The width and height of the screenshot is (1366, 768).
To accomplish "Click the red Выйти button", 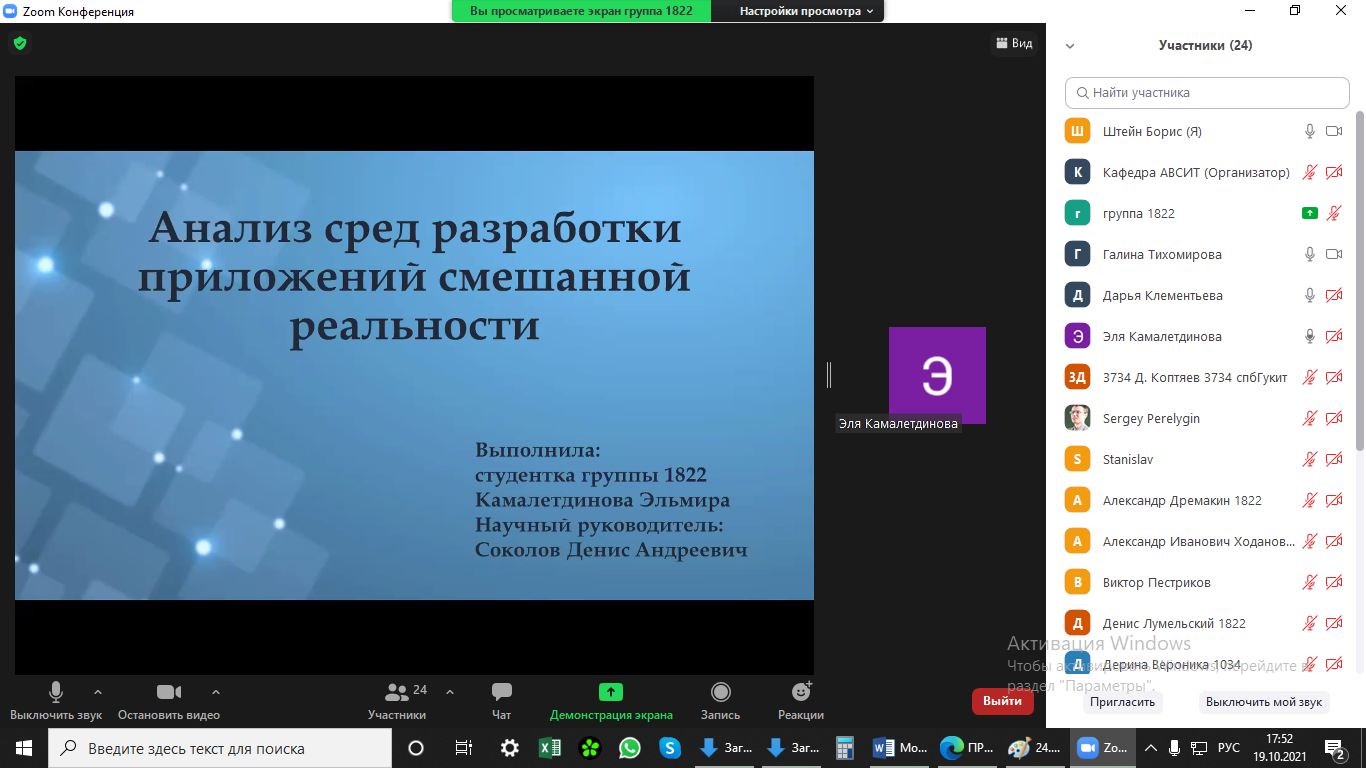I will click(1002, 701).
